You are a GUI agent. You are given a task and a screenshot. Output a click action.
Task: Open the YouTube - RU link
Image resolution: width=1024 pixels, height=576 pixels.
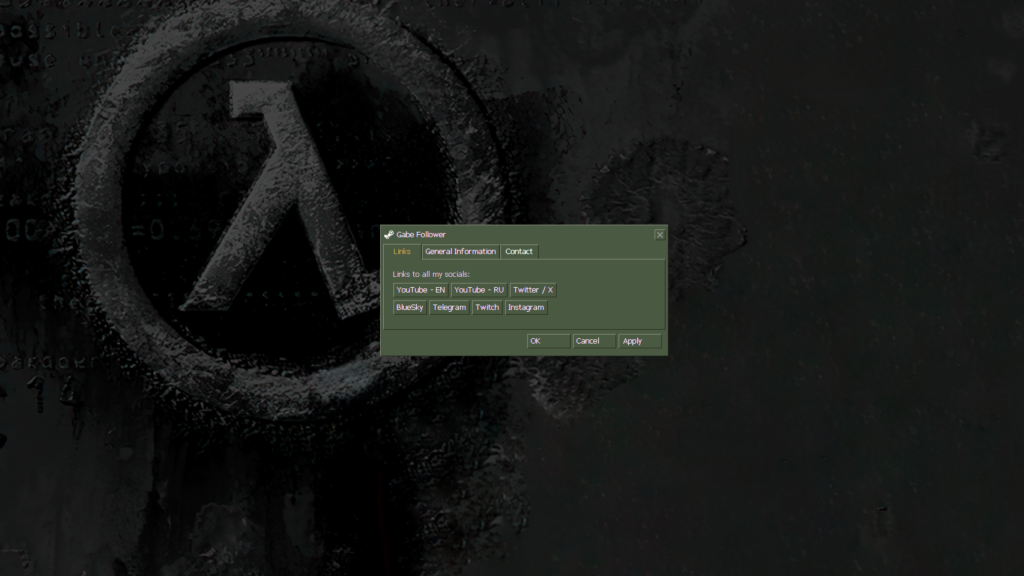[479, 290]
